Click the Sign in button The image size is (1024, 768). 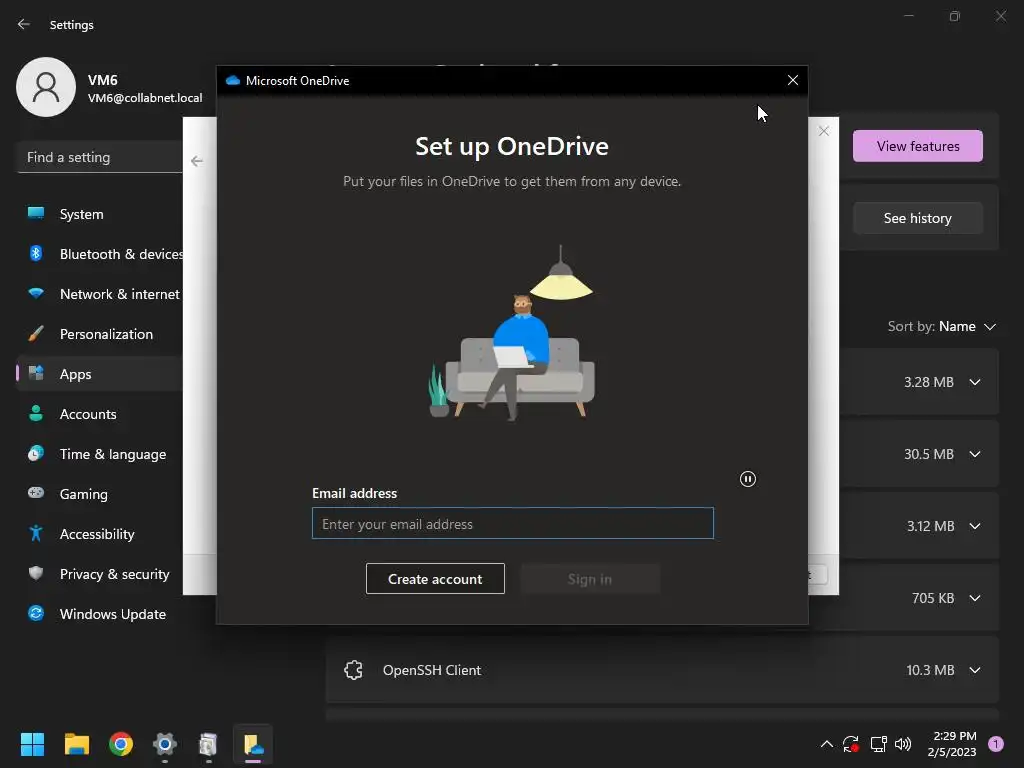click(590, 579)
